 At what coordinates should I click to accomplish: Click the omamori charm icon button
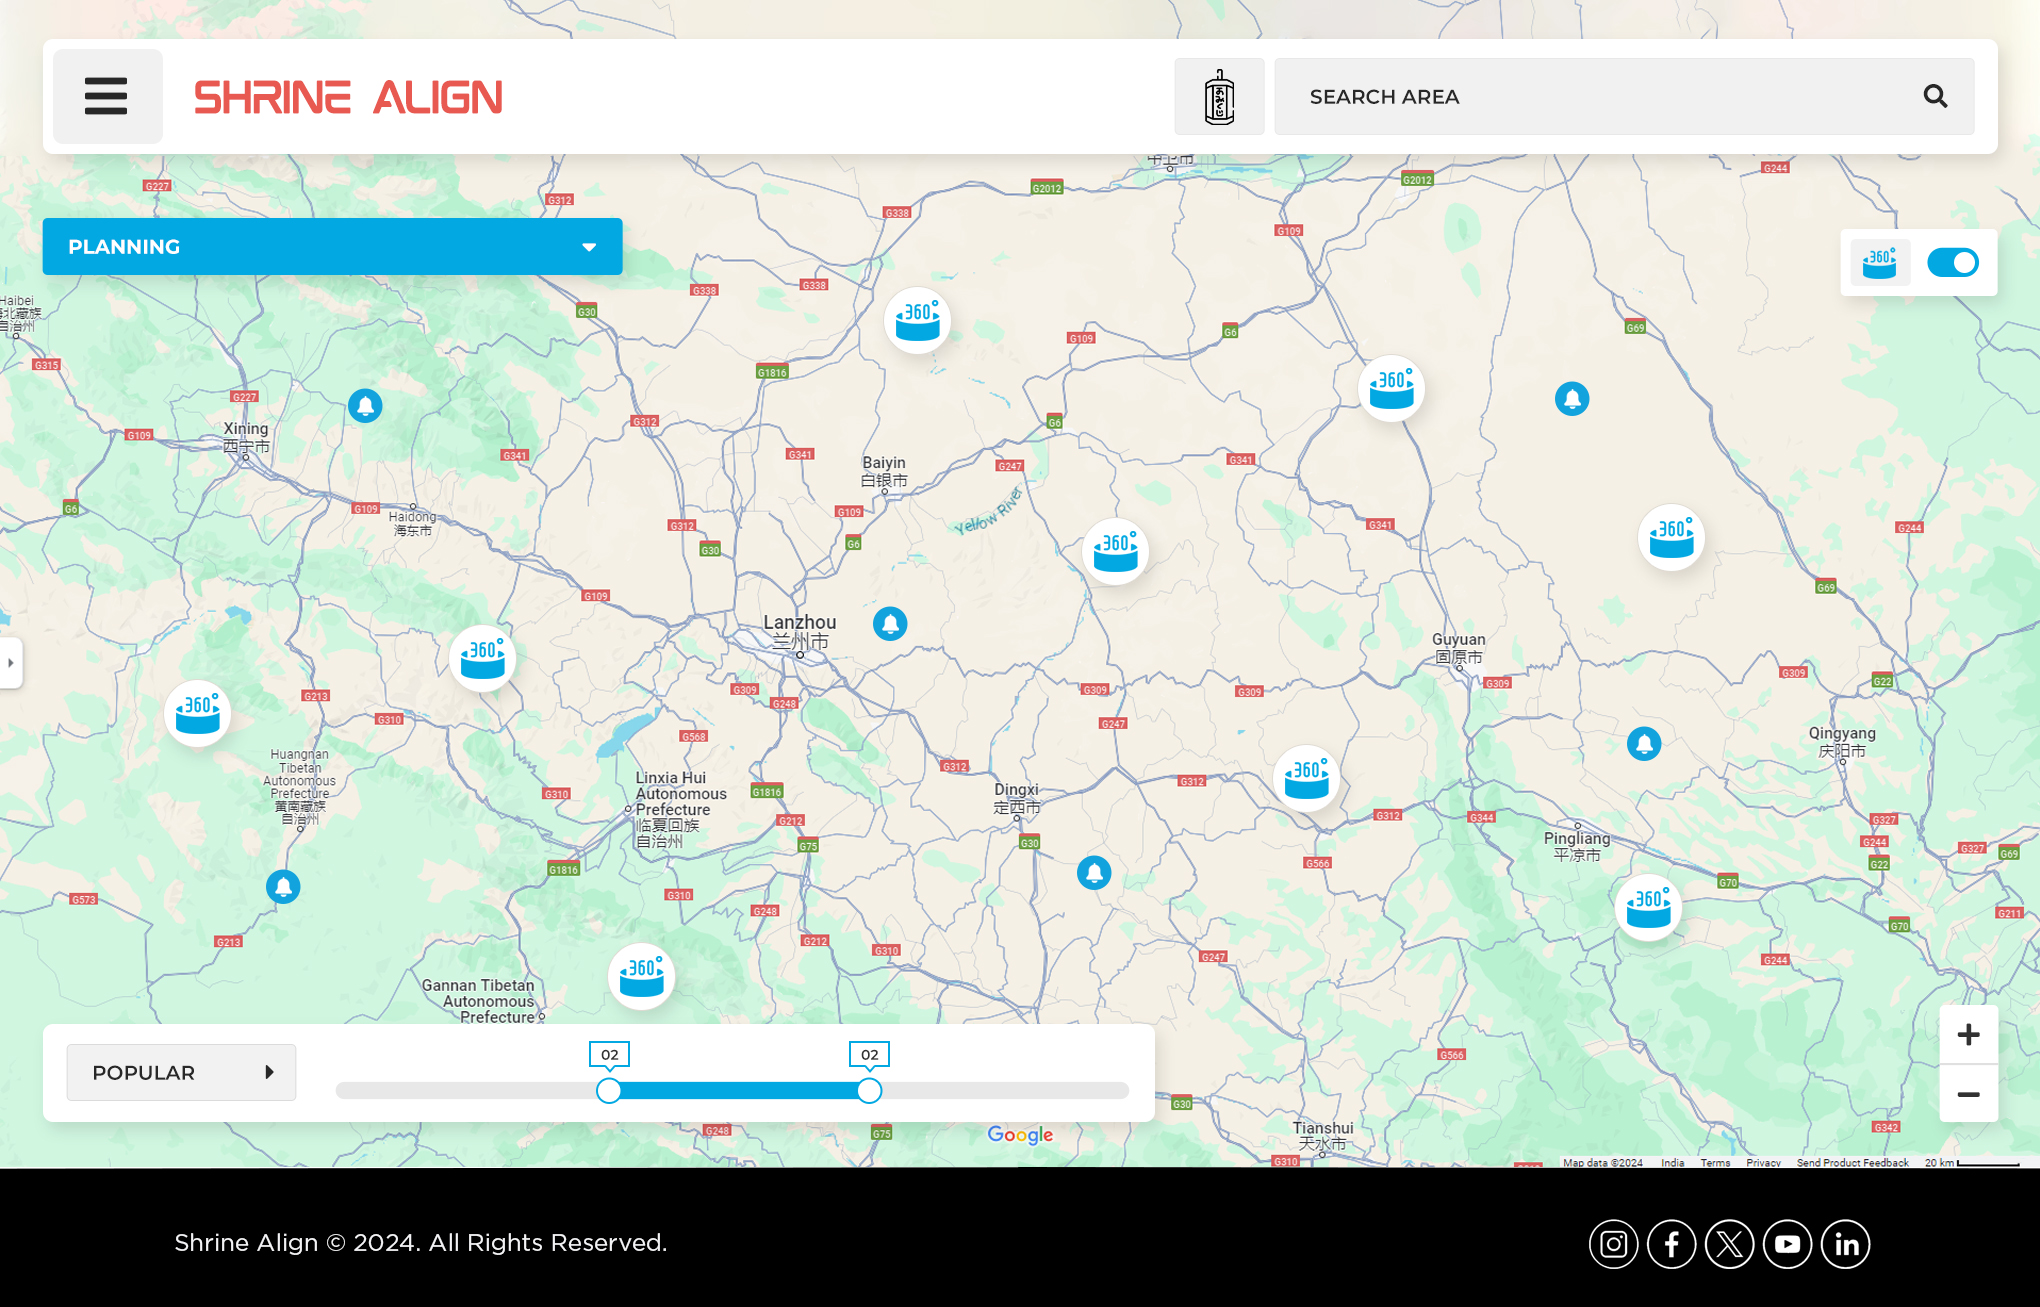tap(1219, 97)
